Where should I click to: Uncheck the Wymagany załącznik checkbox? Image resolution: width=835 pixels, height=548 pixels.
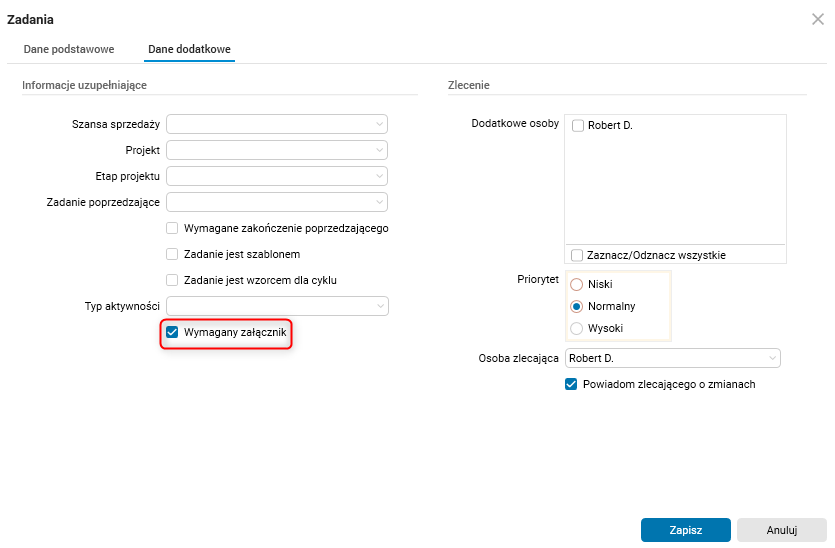173,332
